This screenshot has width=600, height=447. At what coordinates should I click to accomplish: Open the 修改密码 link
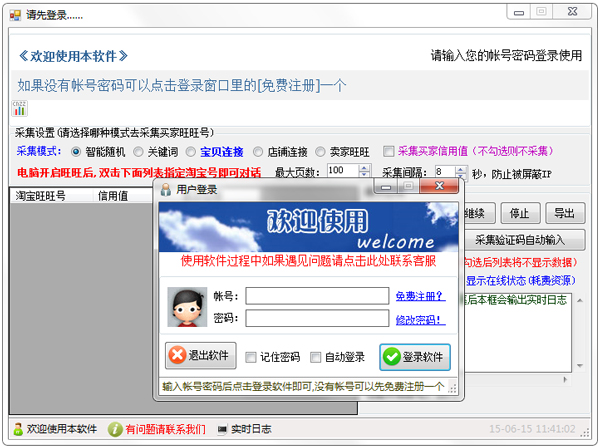pyautogui.click(x=420, y=319)
